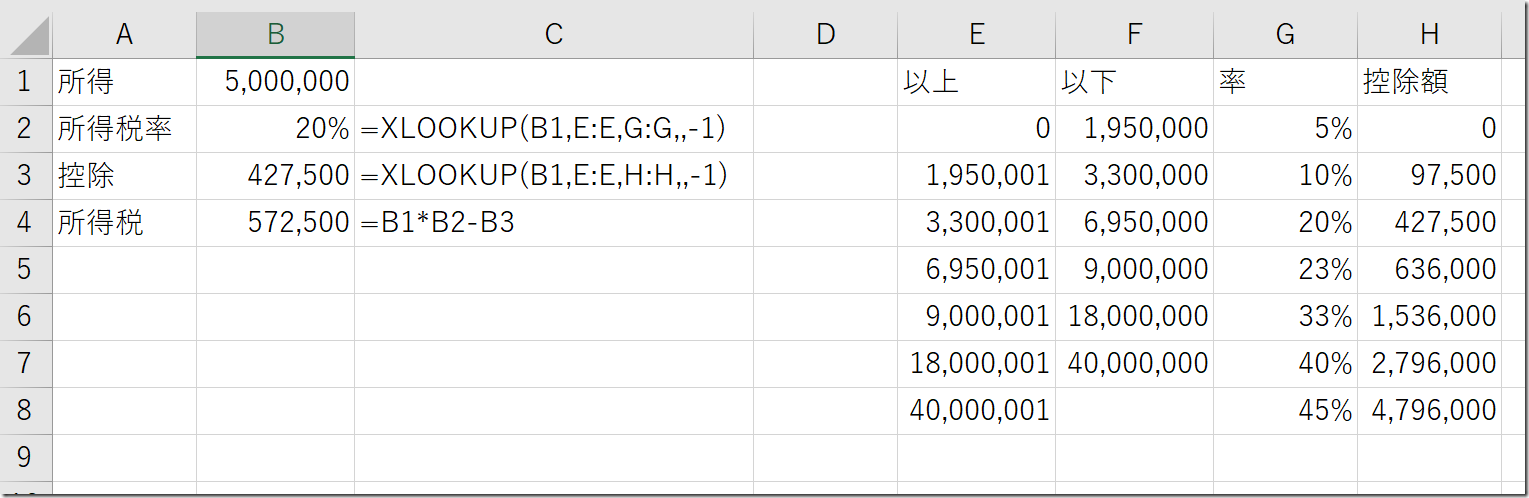Viewport: 1529px width, 498px height.
Task: Click cell showing 636,000
Action: click(1429, 270)
